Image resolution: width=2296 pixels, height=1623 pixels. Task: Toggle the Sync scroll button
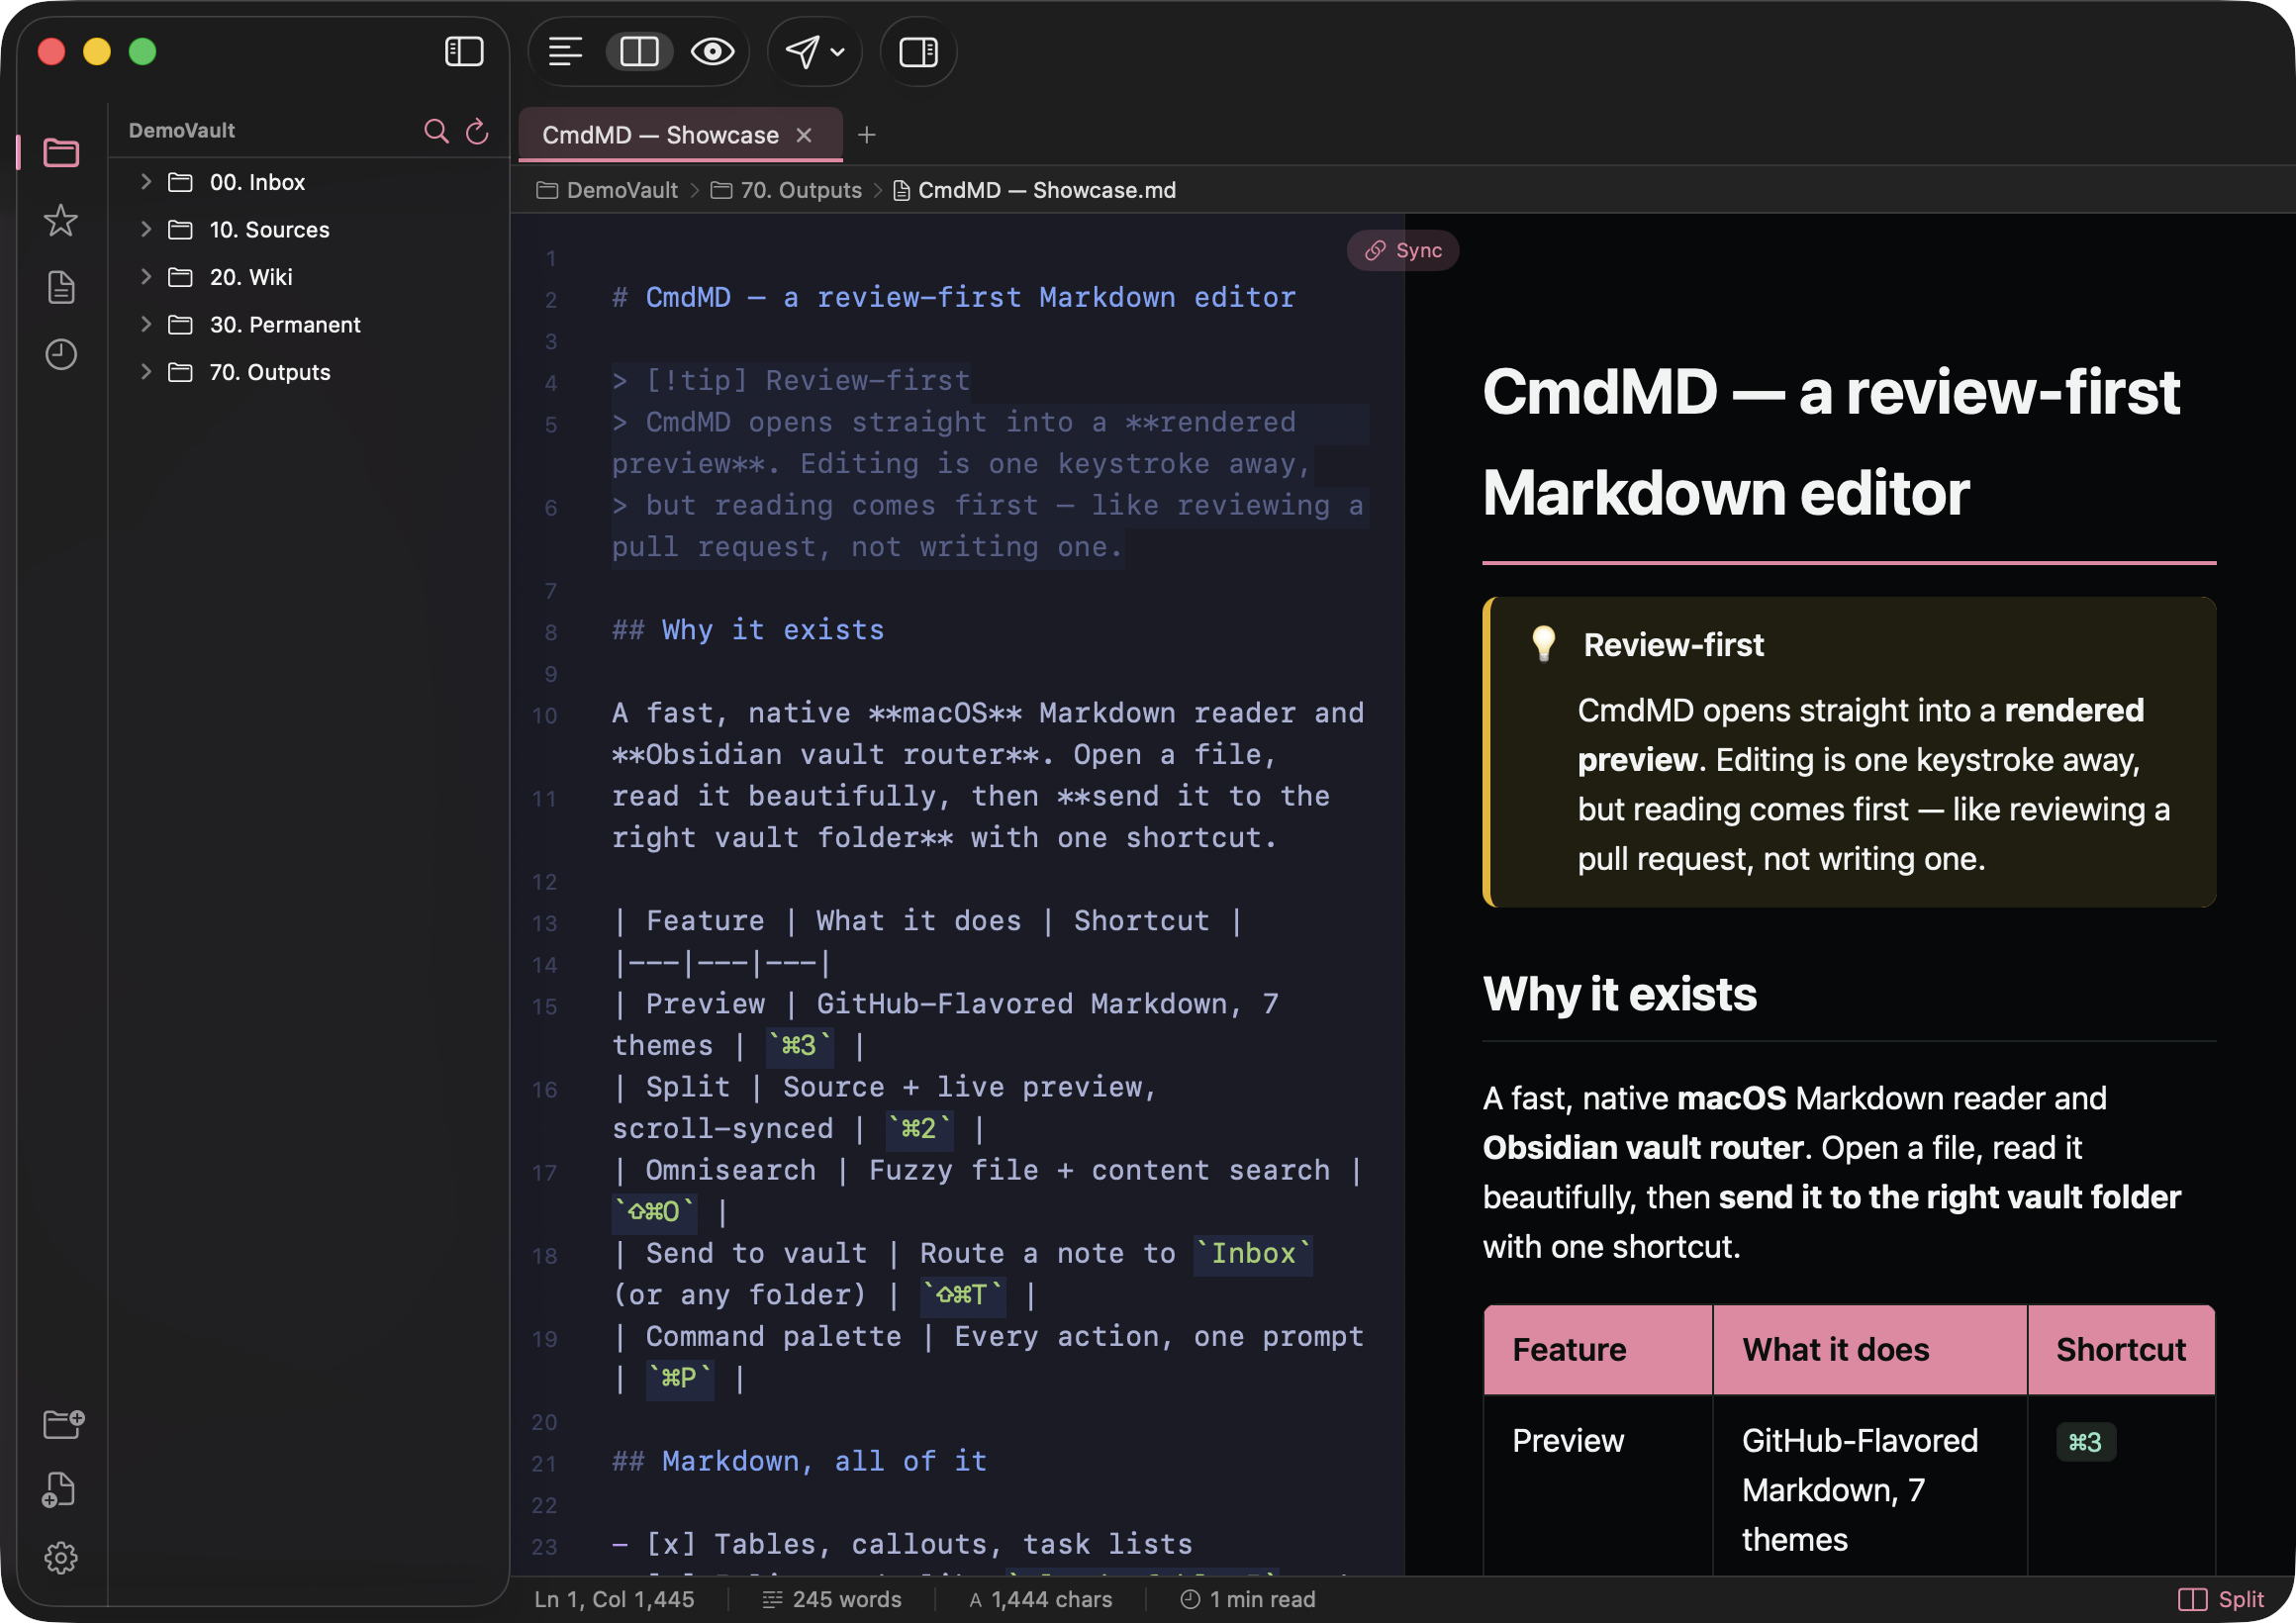coord(1403,250)
